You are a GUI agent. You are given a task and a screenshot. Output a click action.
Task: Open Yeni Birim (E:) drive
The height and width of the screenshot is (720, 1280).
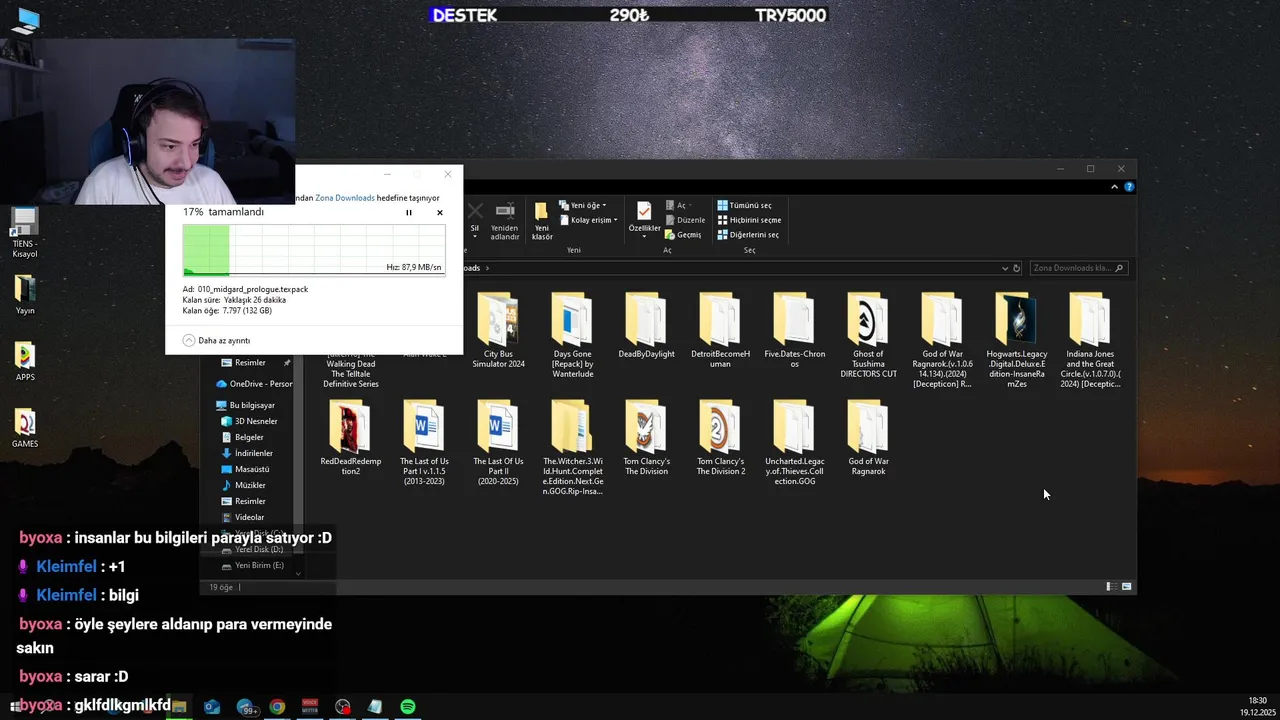point(253,565)
